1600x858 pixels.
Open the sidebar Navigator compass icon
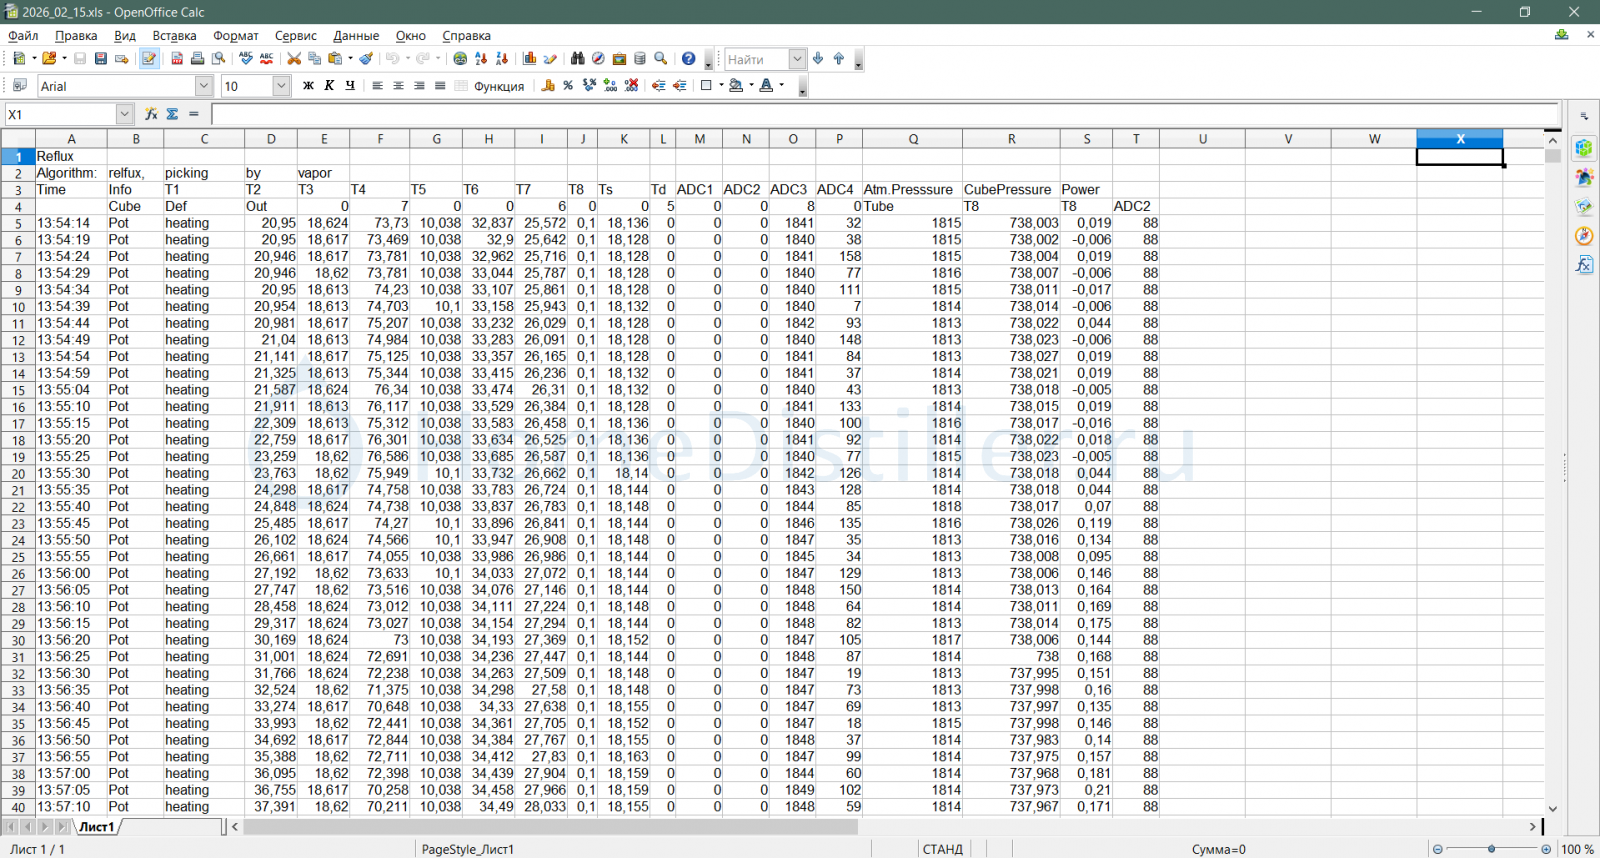(x=1584, y=236)
